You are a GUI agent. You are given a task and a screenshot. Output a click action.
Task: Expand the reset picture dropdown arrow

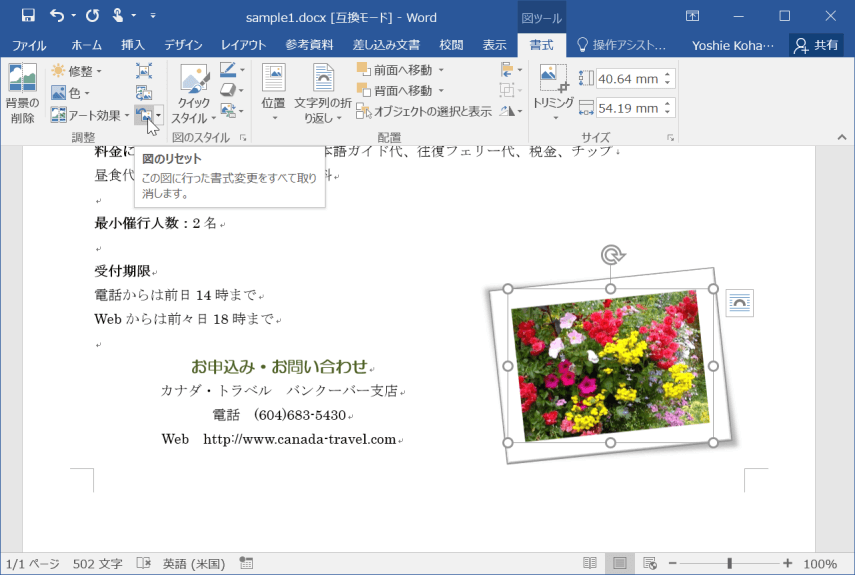(159, 115)
